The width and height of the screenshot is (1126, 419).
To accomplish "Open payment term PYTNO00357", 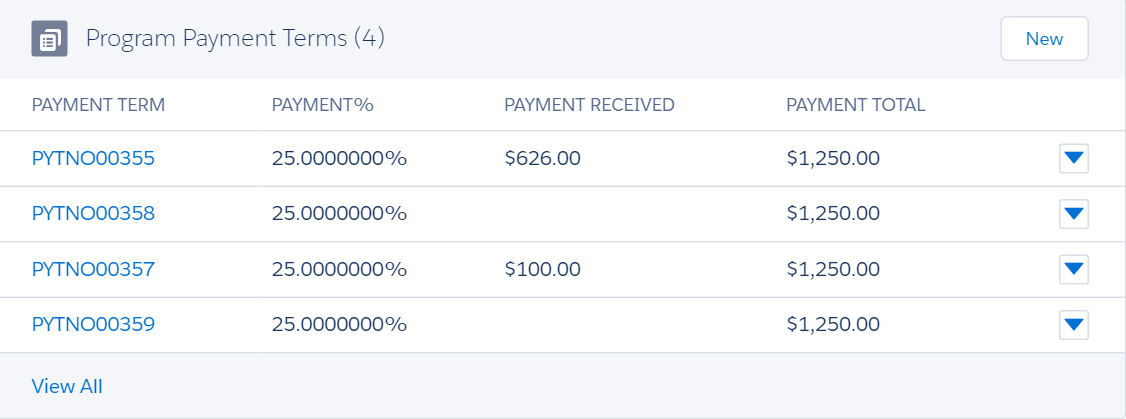I will 93,269.
